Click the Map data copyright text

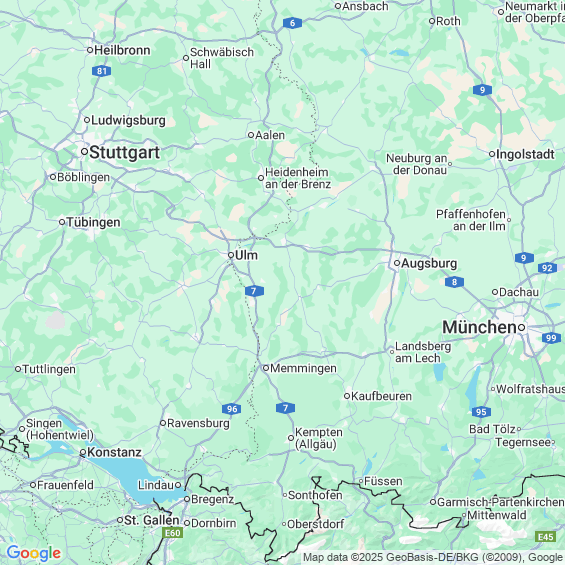(433, 557)
